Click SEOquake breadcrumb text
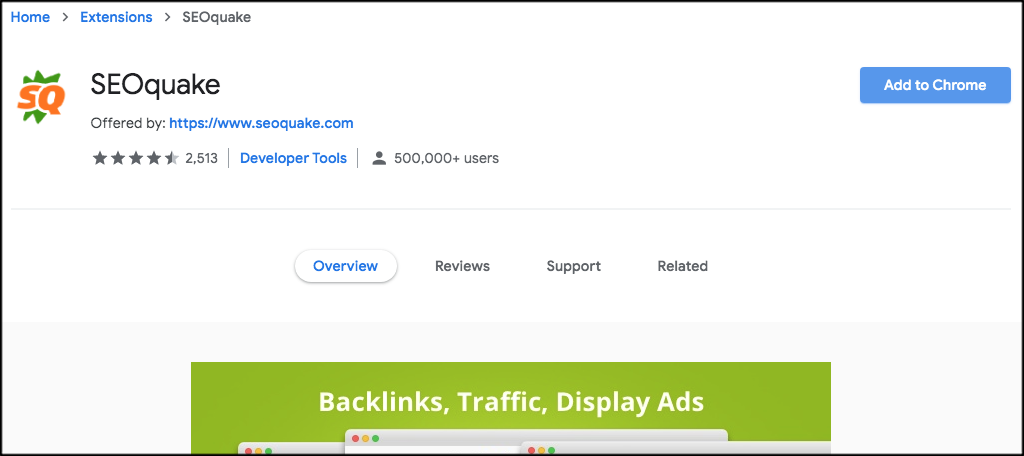This screenshot has width=1024, height=456. 217,17
